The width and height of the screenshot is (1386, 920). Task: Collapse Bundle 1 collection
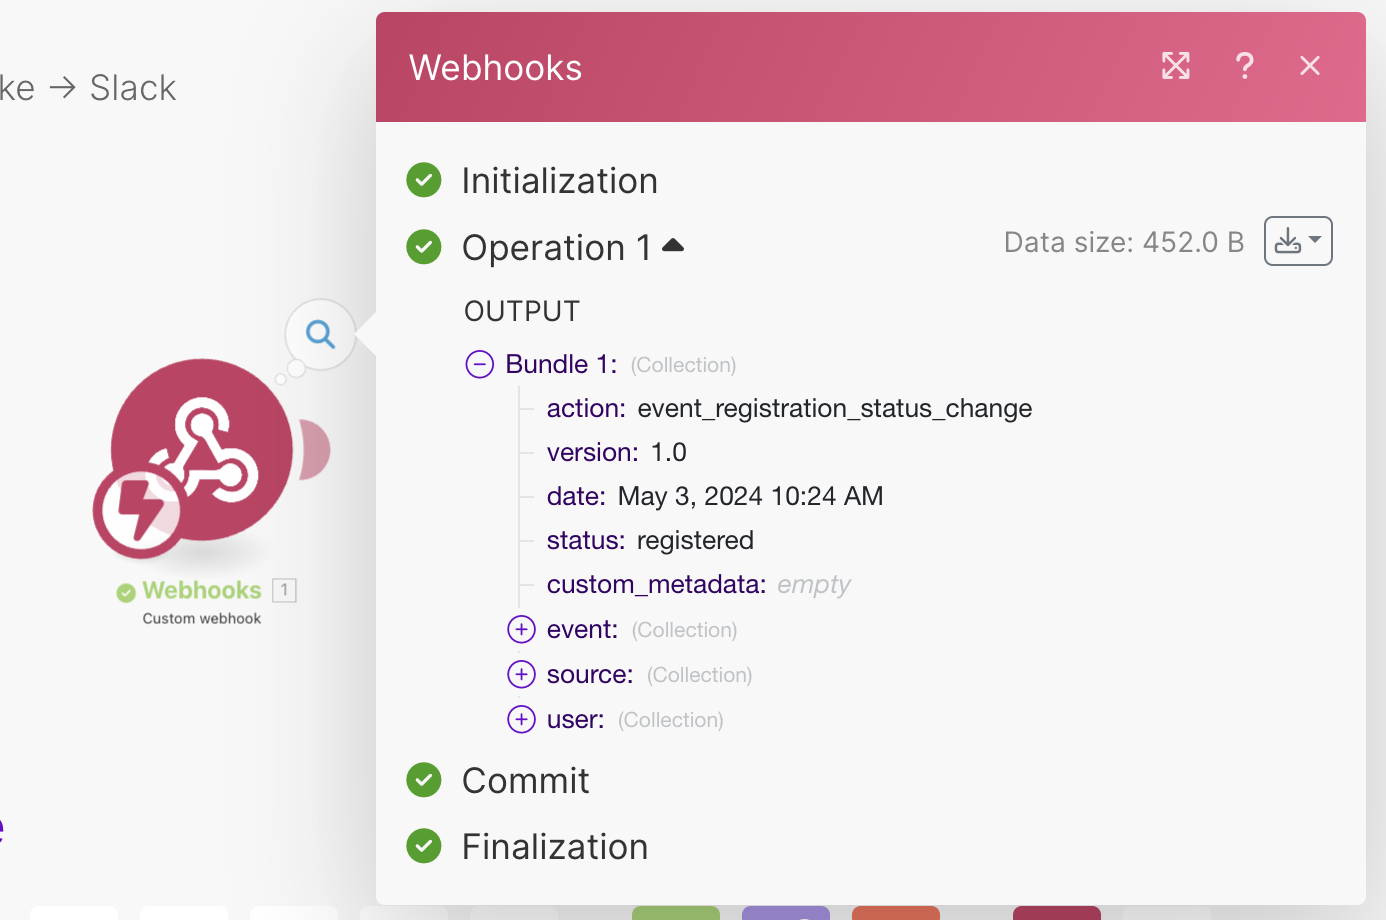tap(480, 364)
